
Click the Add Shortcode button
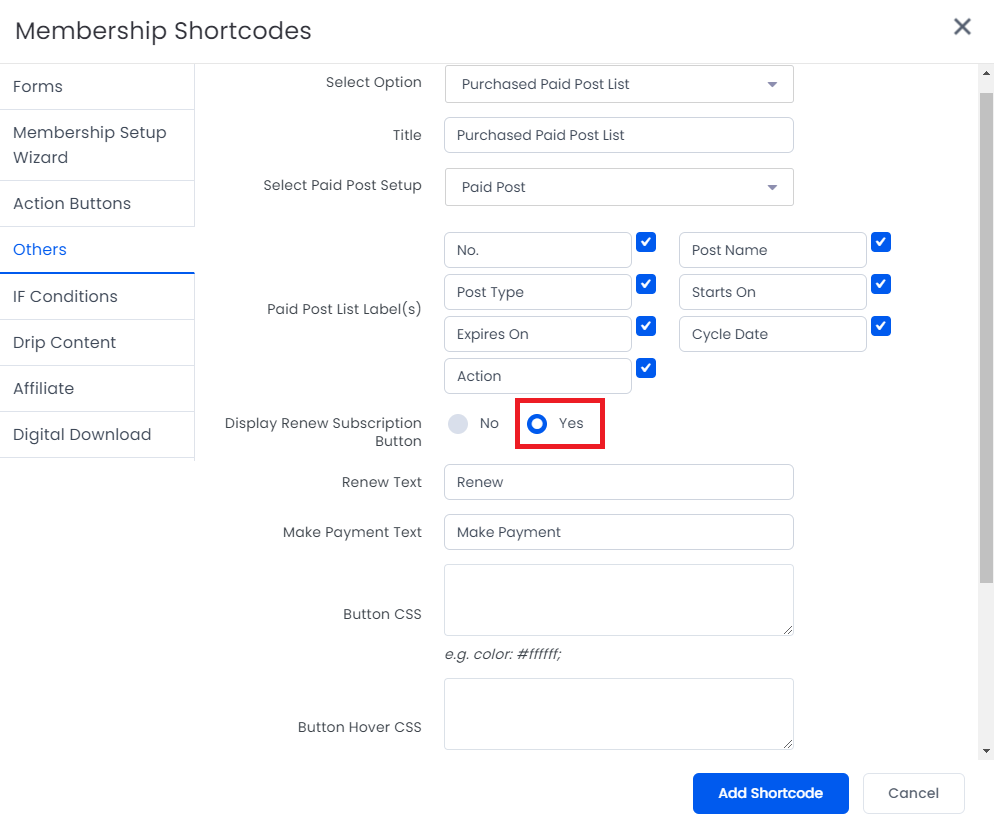click(770, 793)
